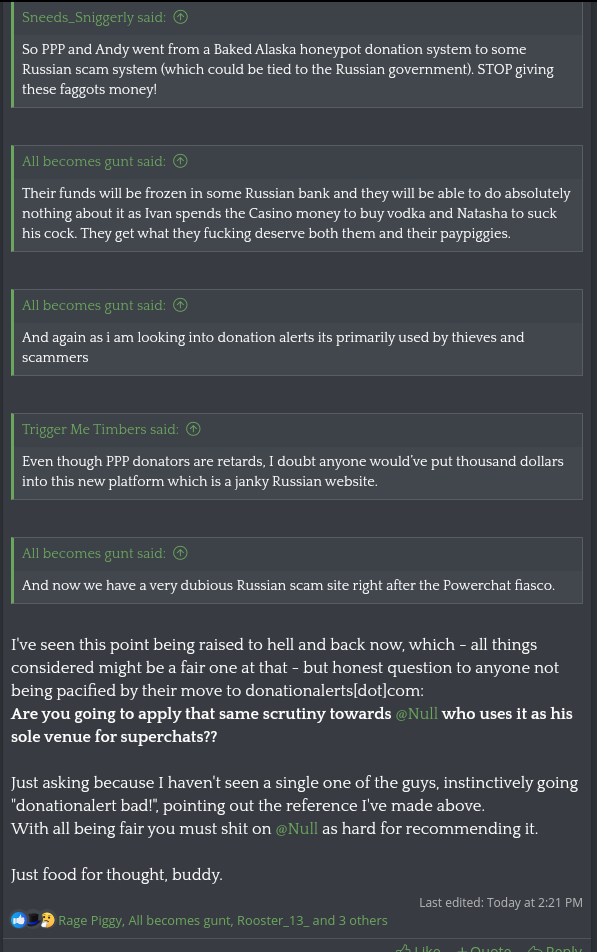Open Trigger Me Timbers said header link
The image size is (597, 952).
[x=100, y=429]
